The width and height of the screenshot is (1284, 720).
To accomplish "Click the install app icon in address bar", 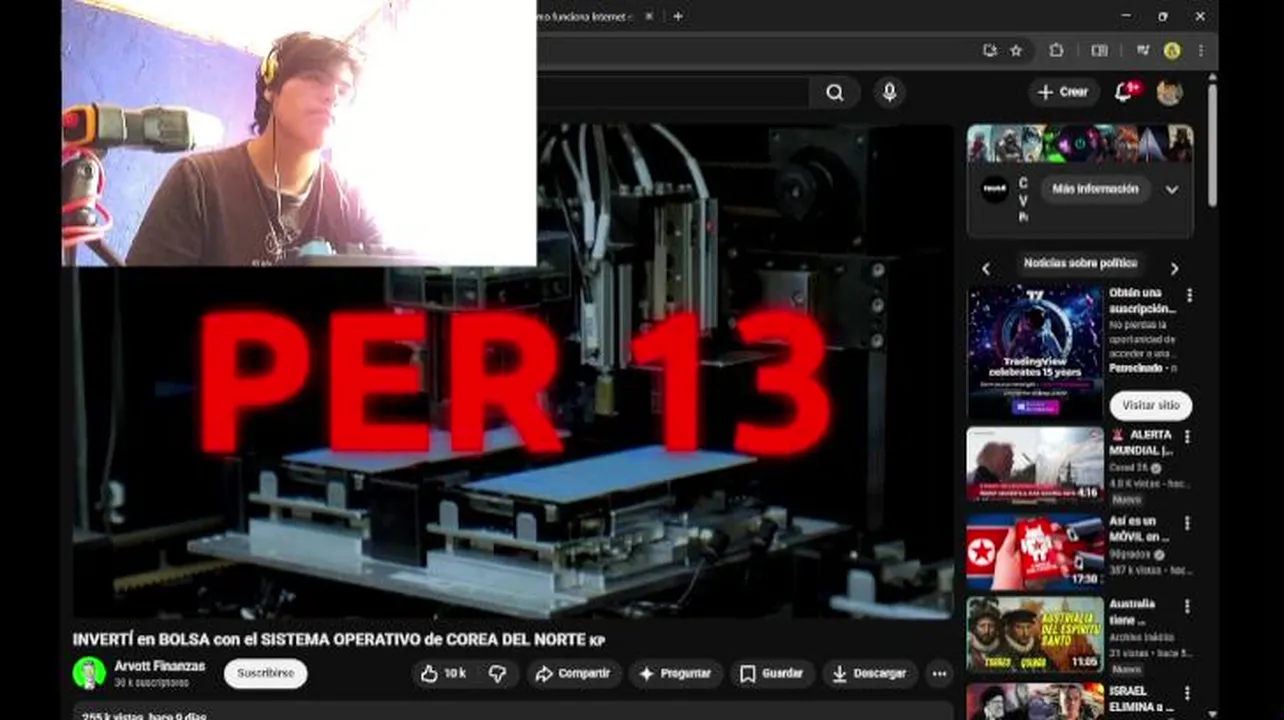I will pyautogui.click(x=989, y=50).
